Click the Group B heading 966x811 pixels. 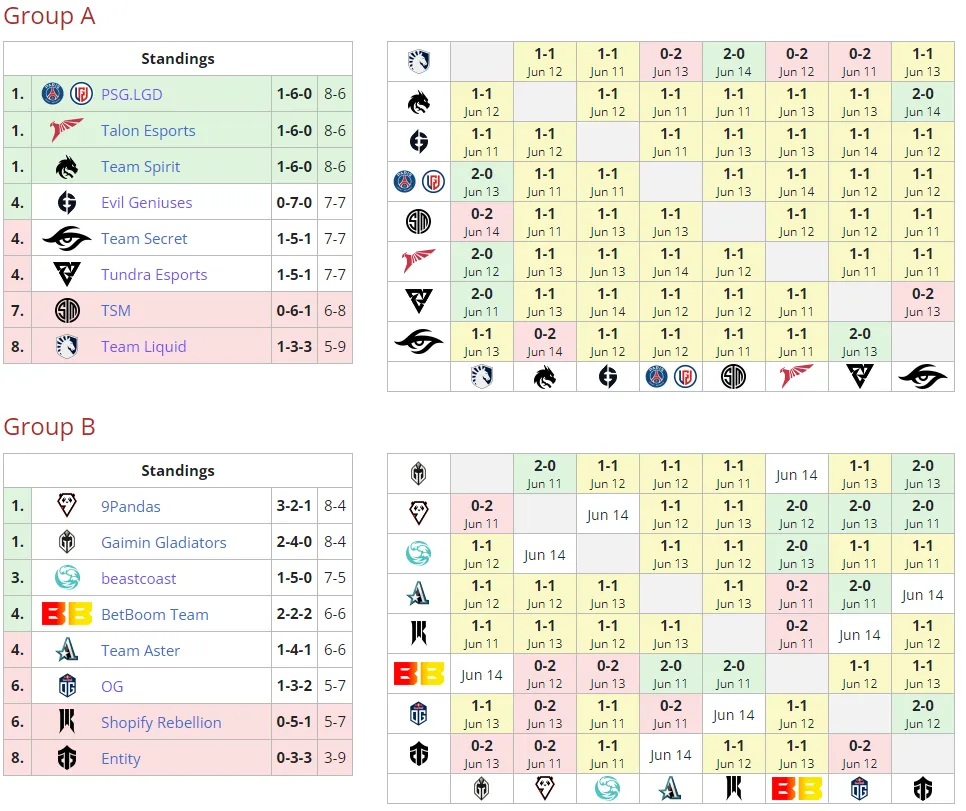[x=49, y=426]
